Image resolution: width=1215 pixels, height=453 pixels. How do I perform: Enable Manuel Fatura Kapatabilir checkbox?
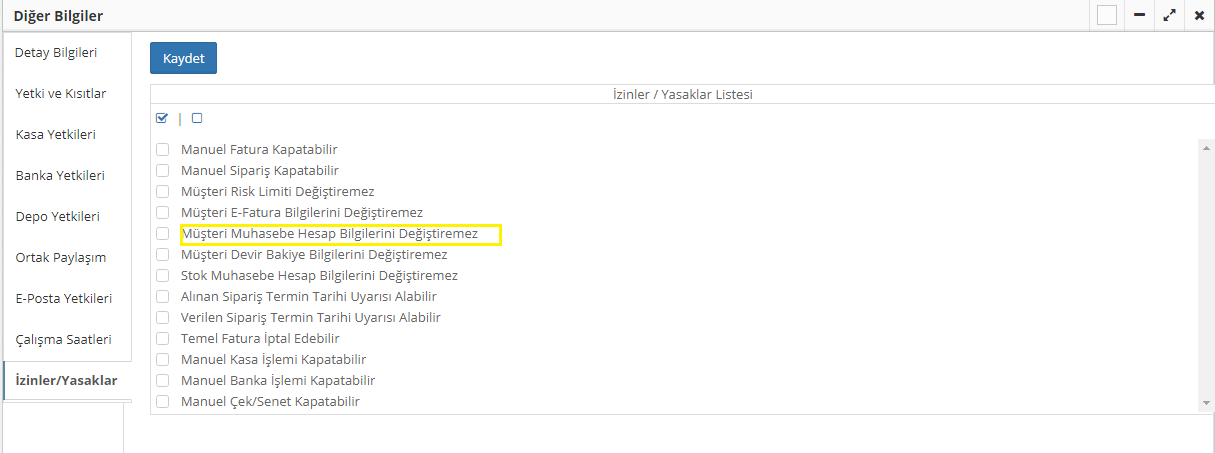click(x=162, y=150)
